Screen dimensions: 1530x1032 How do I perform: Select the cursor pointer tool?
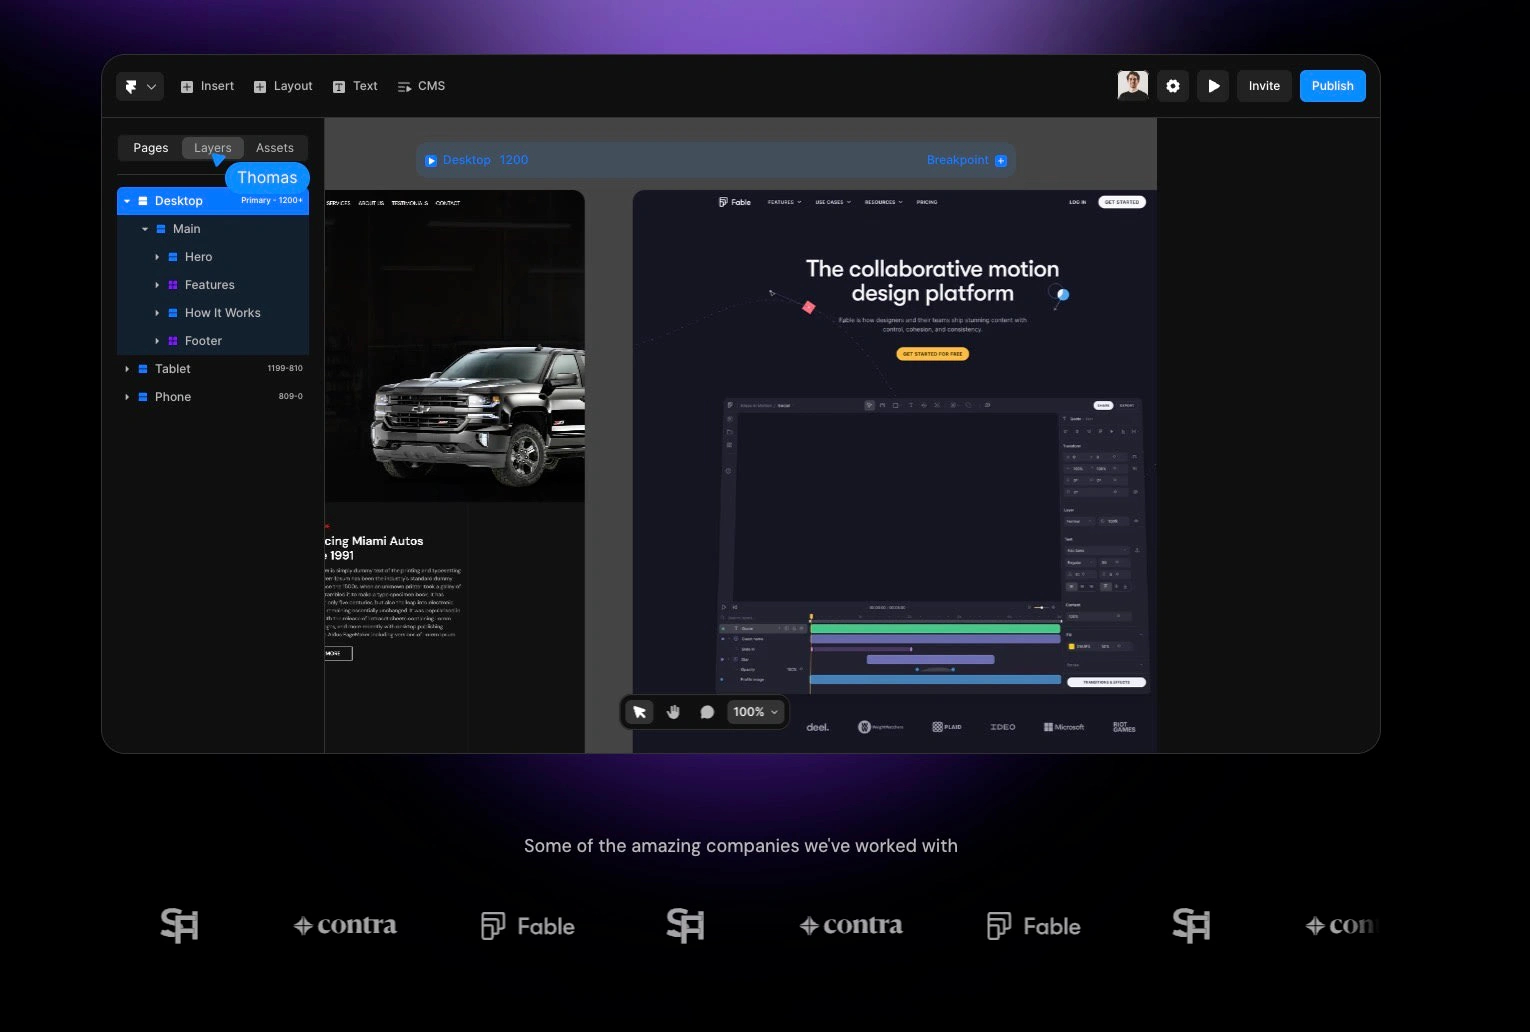click(x=639, y=712)
